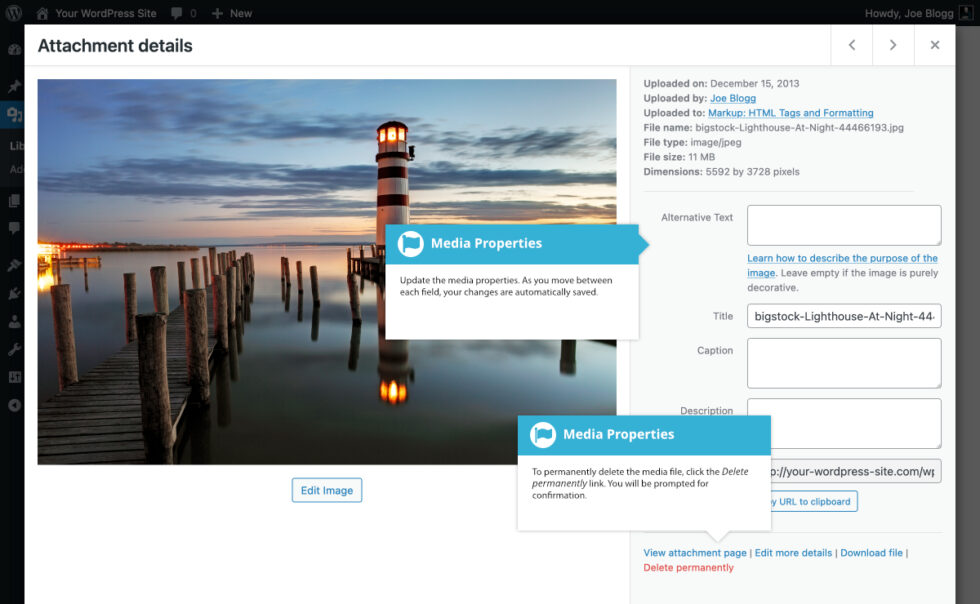
Task: Click the next attachment arrow
Action: click(893, 45)
